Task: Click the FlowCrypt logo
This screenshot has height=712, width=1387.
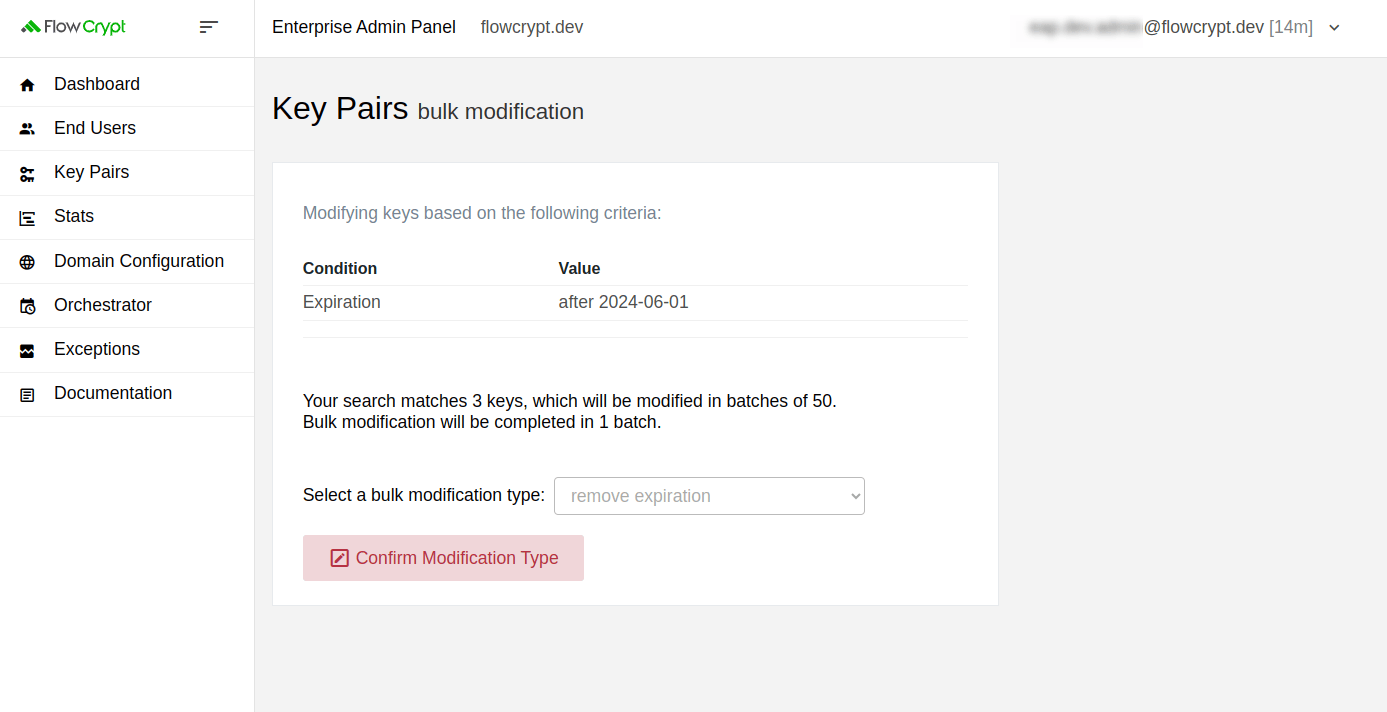Action: [x=73, y=27]
